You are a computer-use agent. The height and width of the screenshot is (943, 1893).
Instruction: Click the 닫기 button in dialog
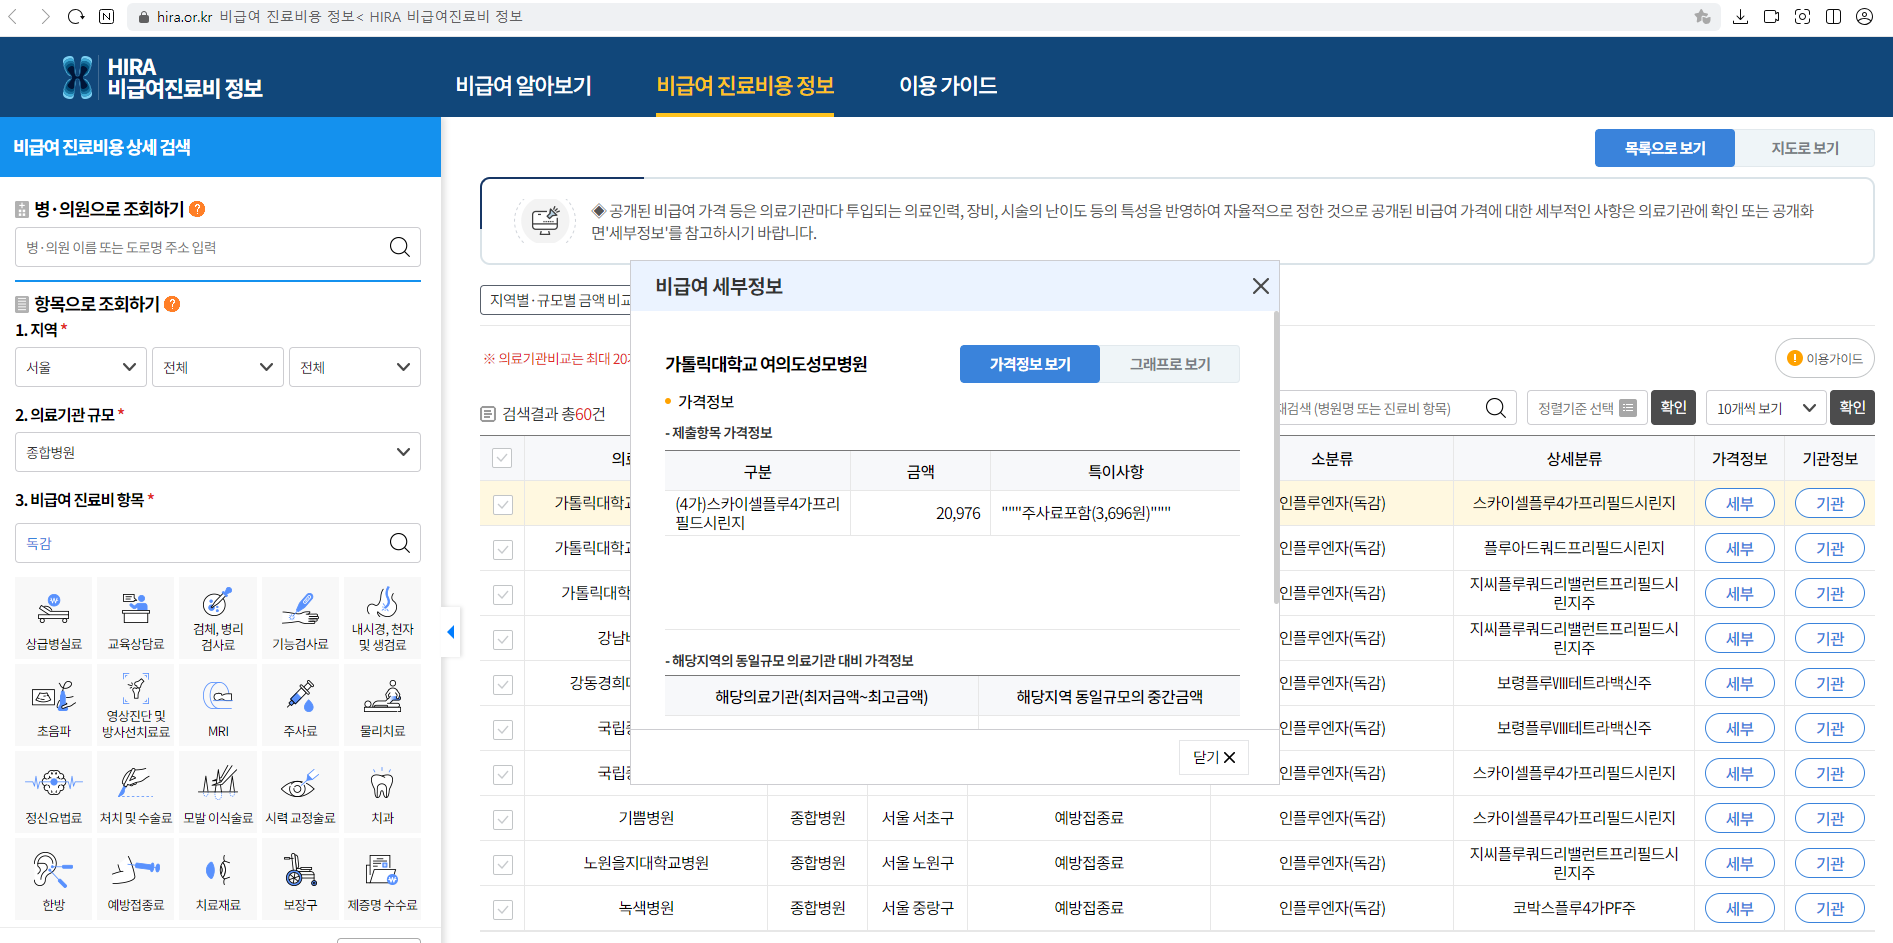pos(1214,757)
